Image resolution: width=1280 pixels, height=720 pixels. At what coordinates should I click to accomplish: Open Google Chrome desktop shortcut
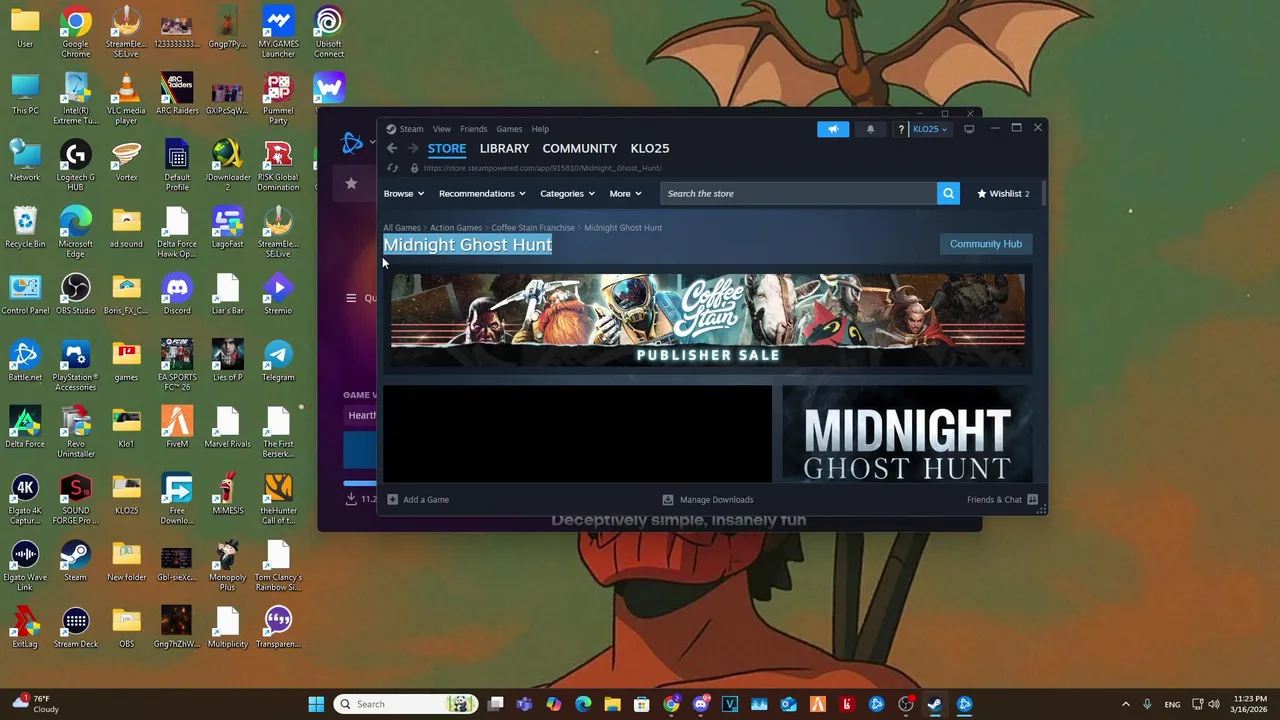click(x=75, y=32)
